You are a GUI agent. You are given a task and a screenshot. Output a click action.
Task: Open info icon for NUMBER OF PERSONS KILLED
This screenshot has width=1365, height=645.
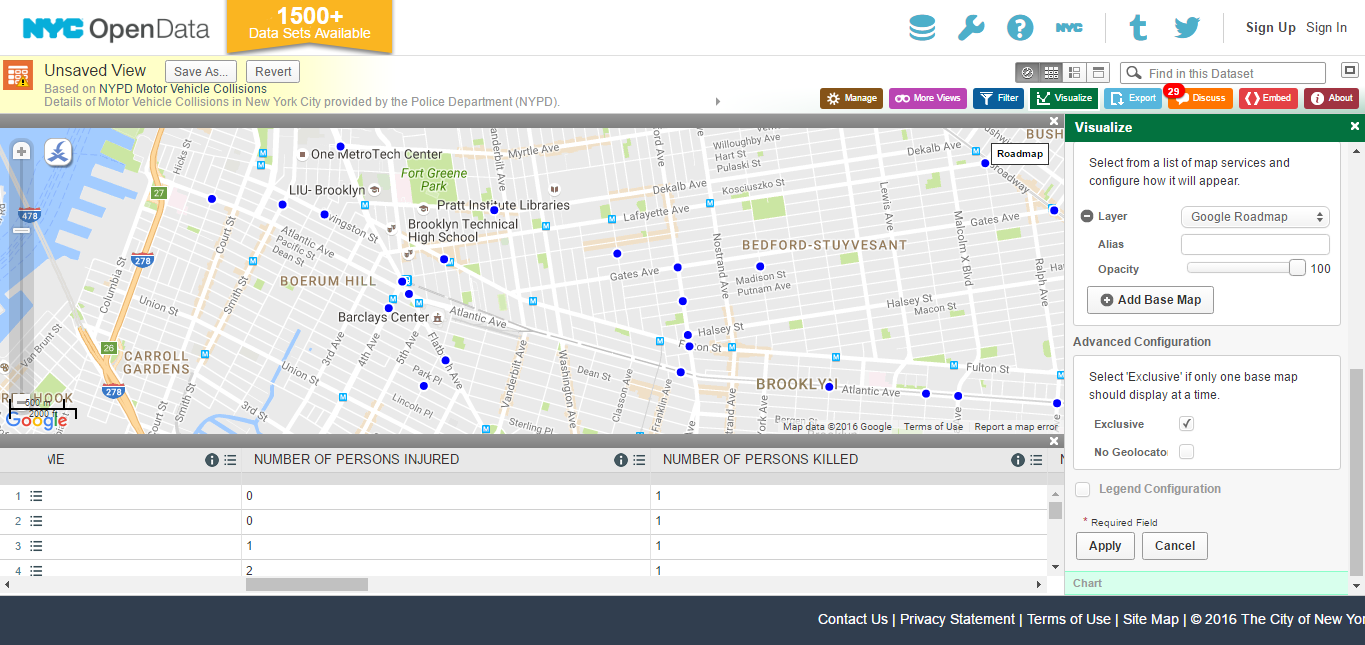pos(1017,460)
